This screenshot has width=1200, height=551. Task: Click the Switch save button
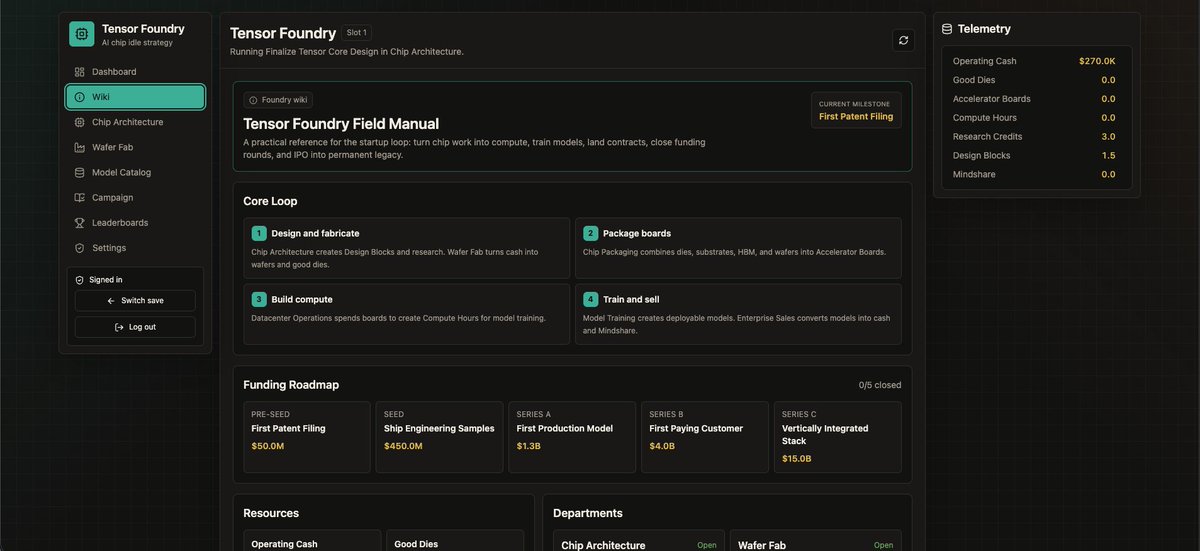click(x=135, y=301)
